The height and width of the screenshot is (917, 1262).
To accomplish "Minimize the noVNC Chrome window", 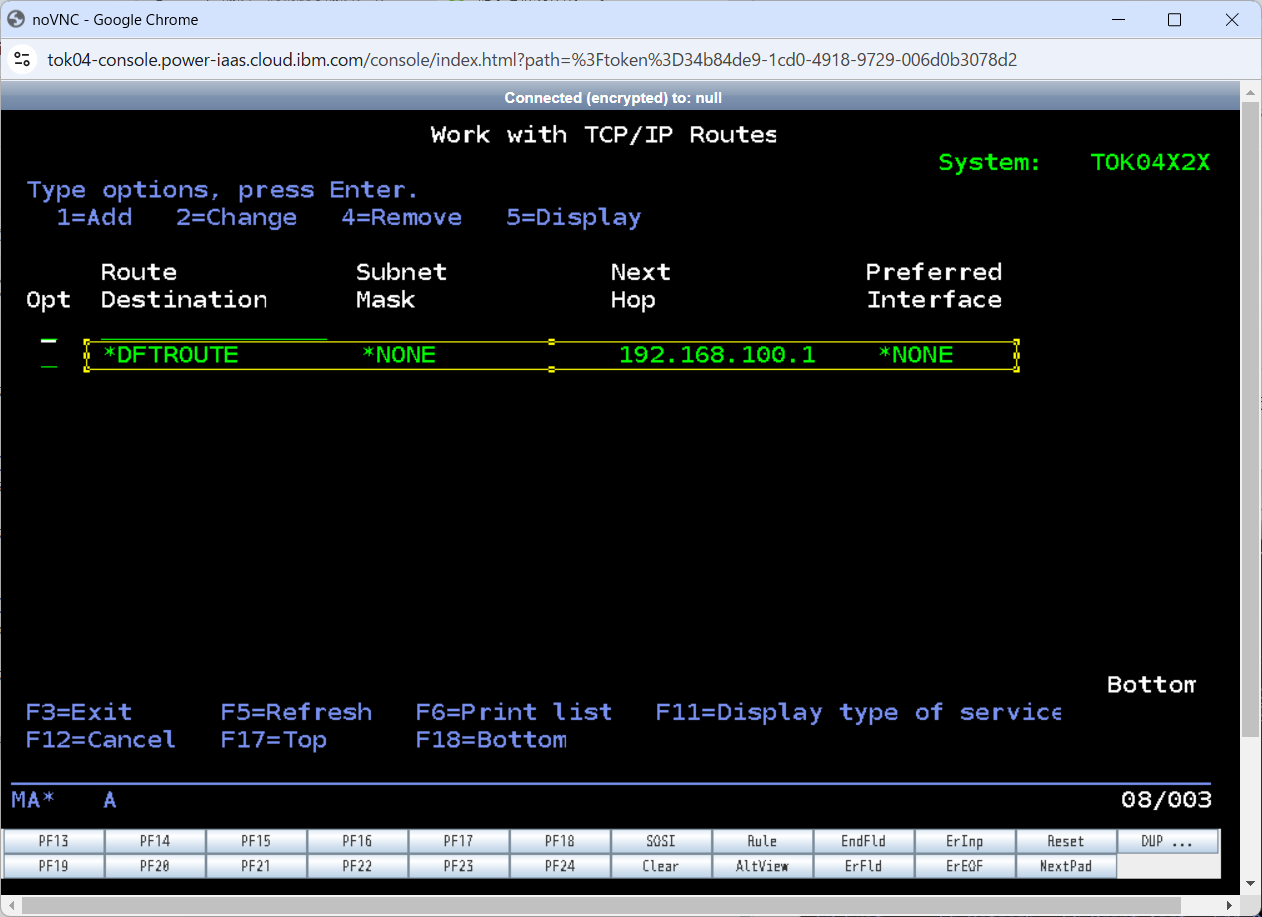I will tap(1117, 19).
